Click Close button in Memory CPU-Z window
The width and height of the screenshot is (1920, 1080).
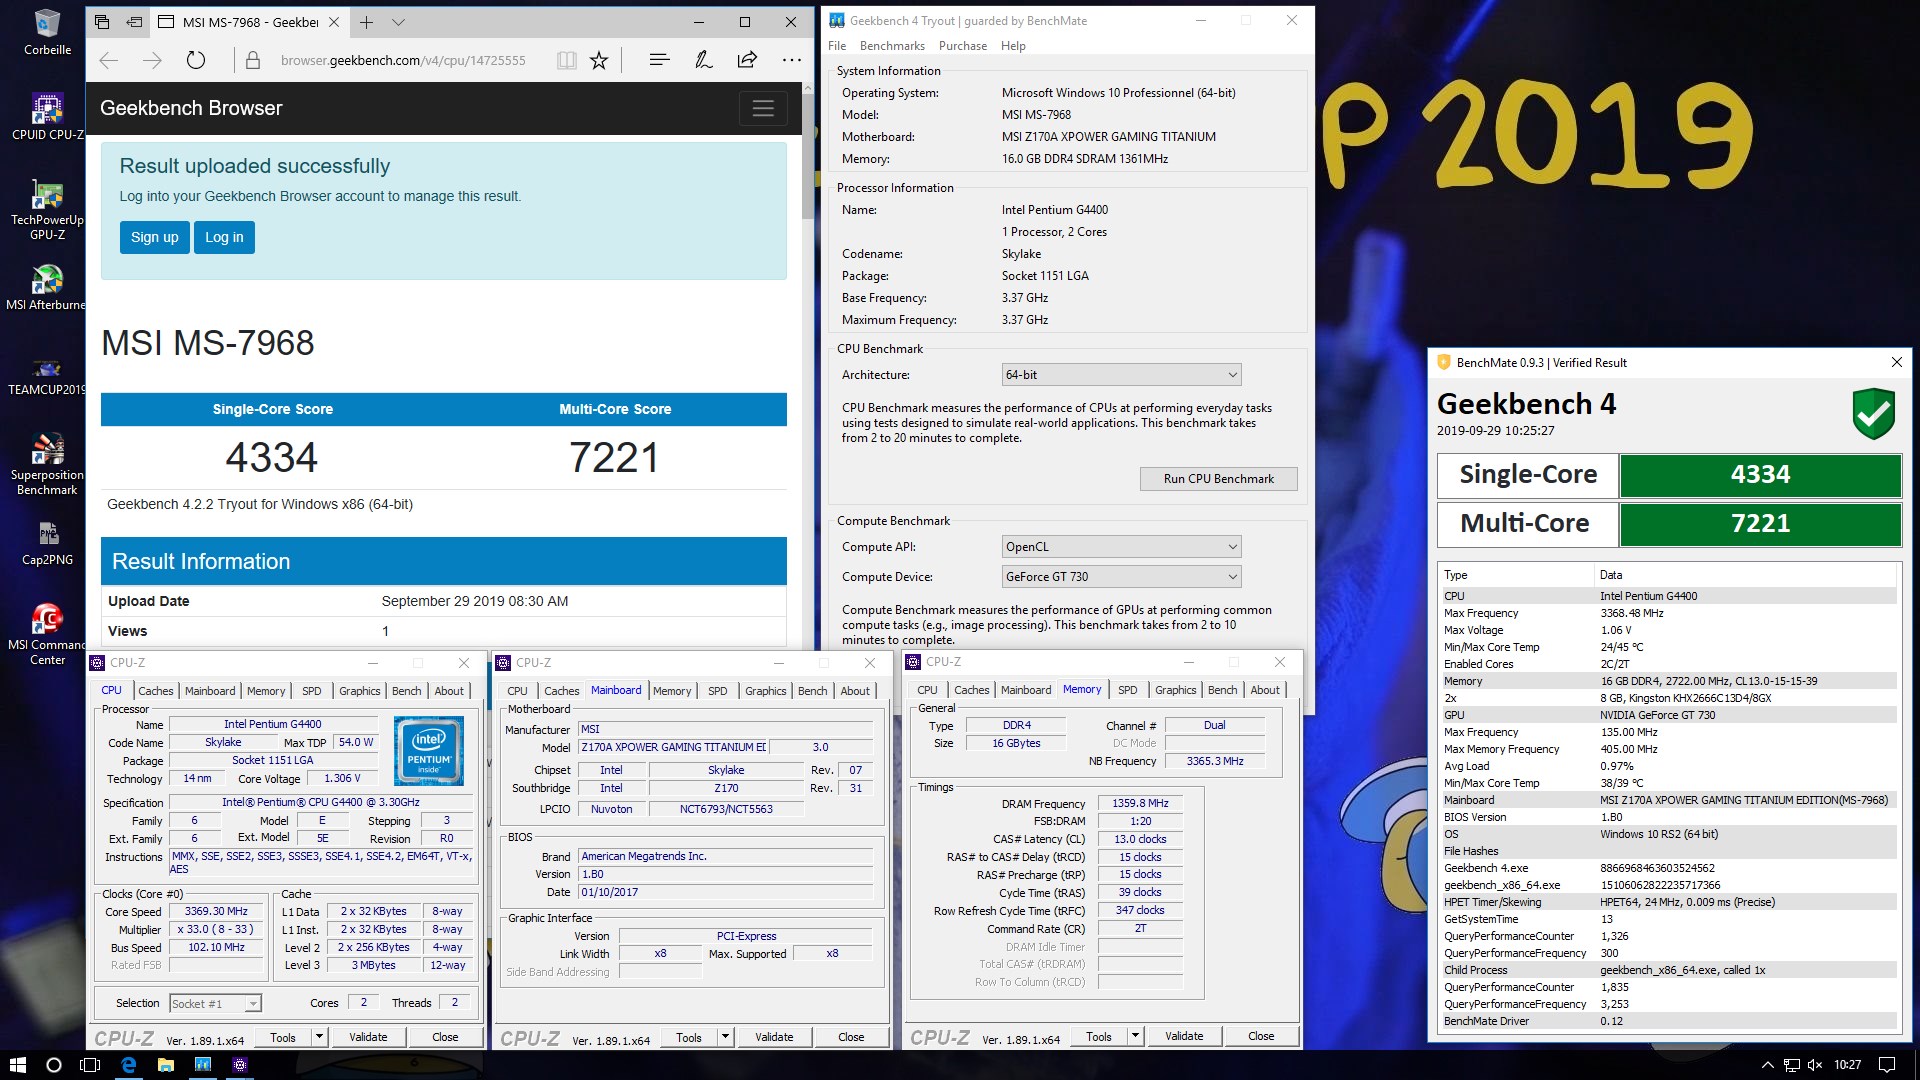(1261, 1036)
